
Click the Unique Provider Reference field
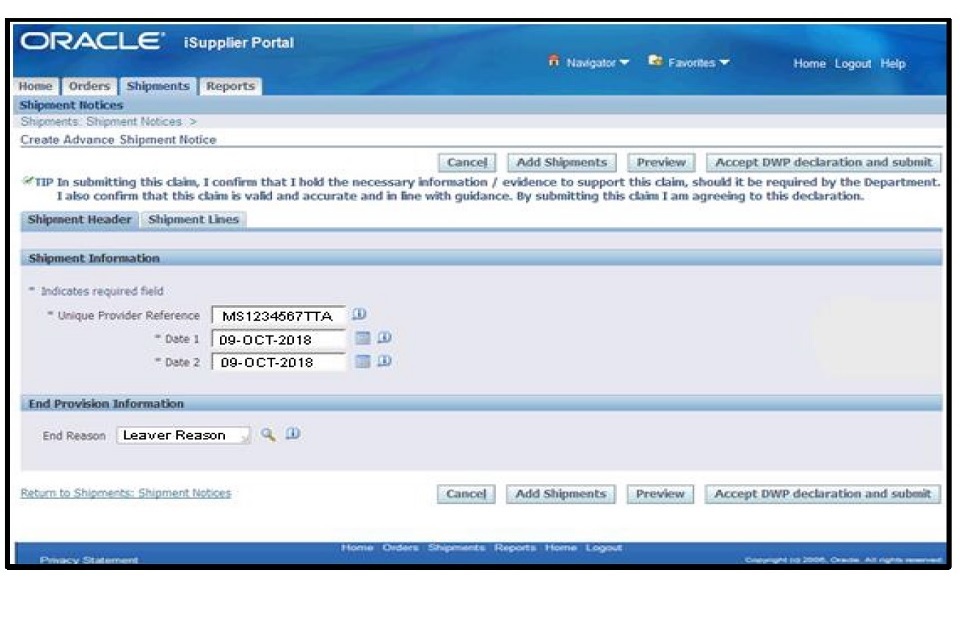pyautogui.click(x=278, y=316)
